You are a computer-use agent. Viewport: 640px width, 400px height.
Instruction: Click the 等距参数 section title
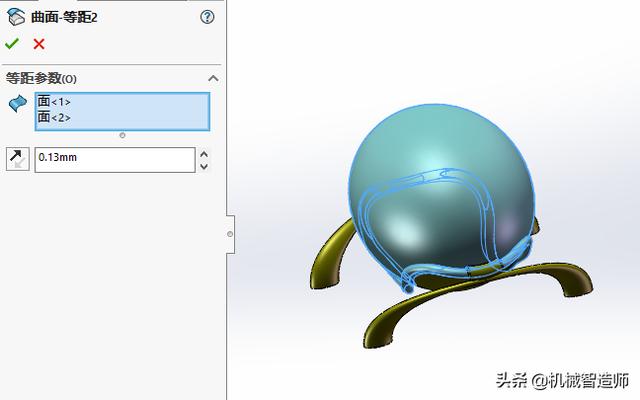click(42, 78)
